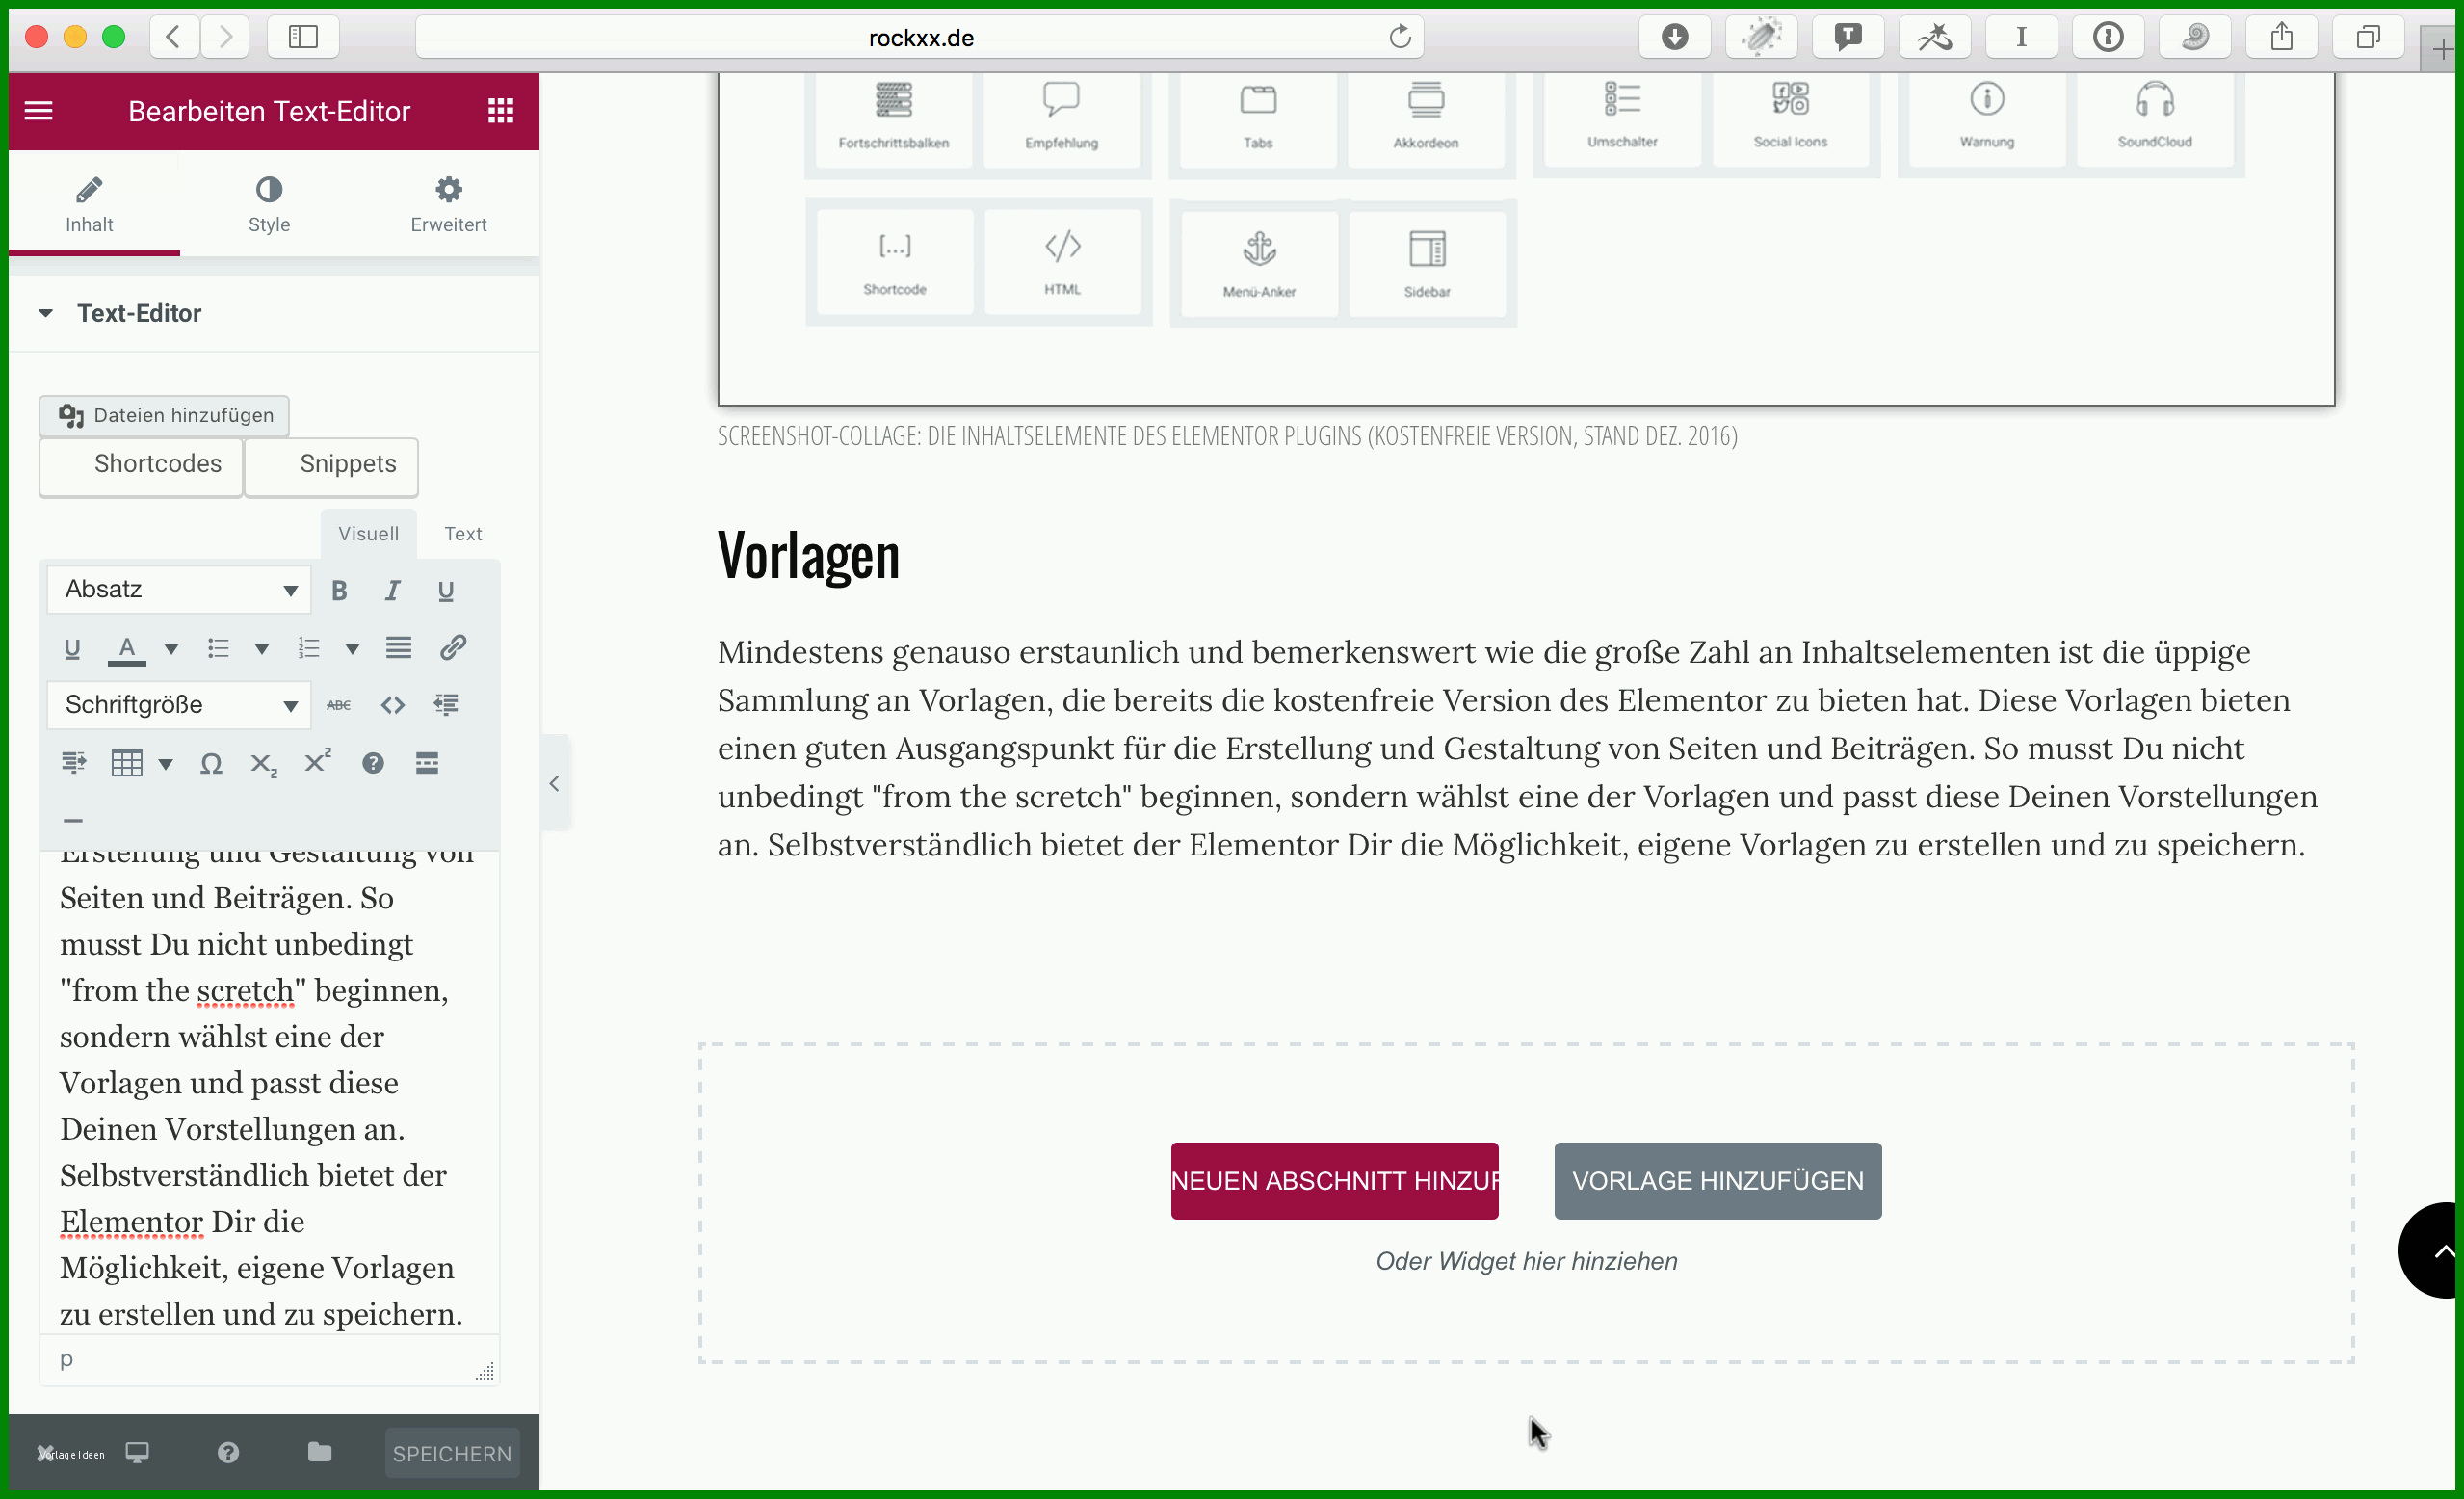Click Neuen Abschnitt hinzufügen button
2464x1499 pixels.
(1334, 1181)
